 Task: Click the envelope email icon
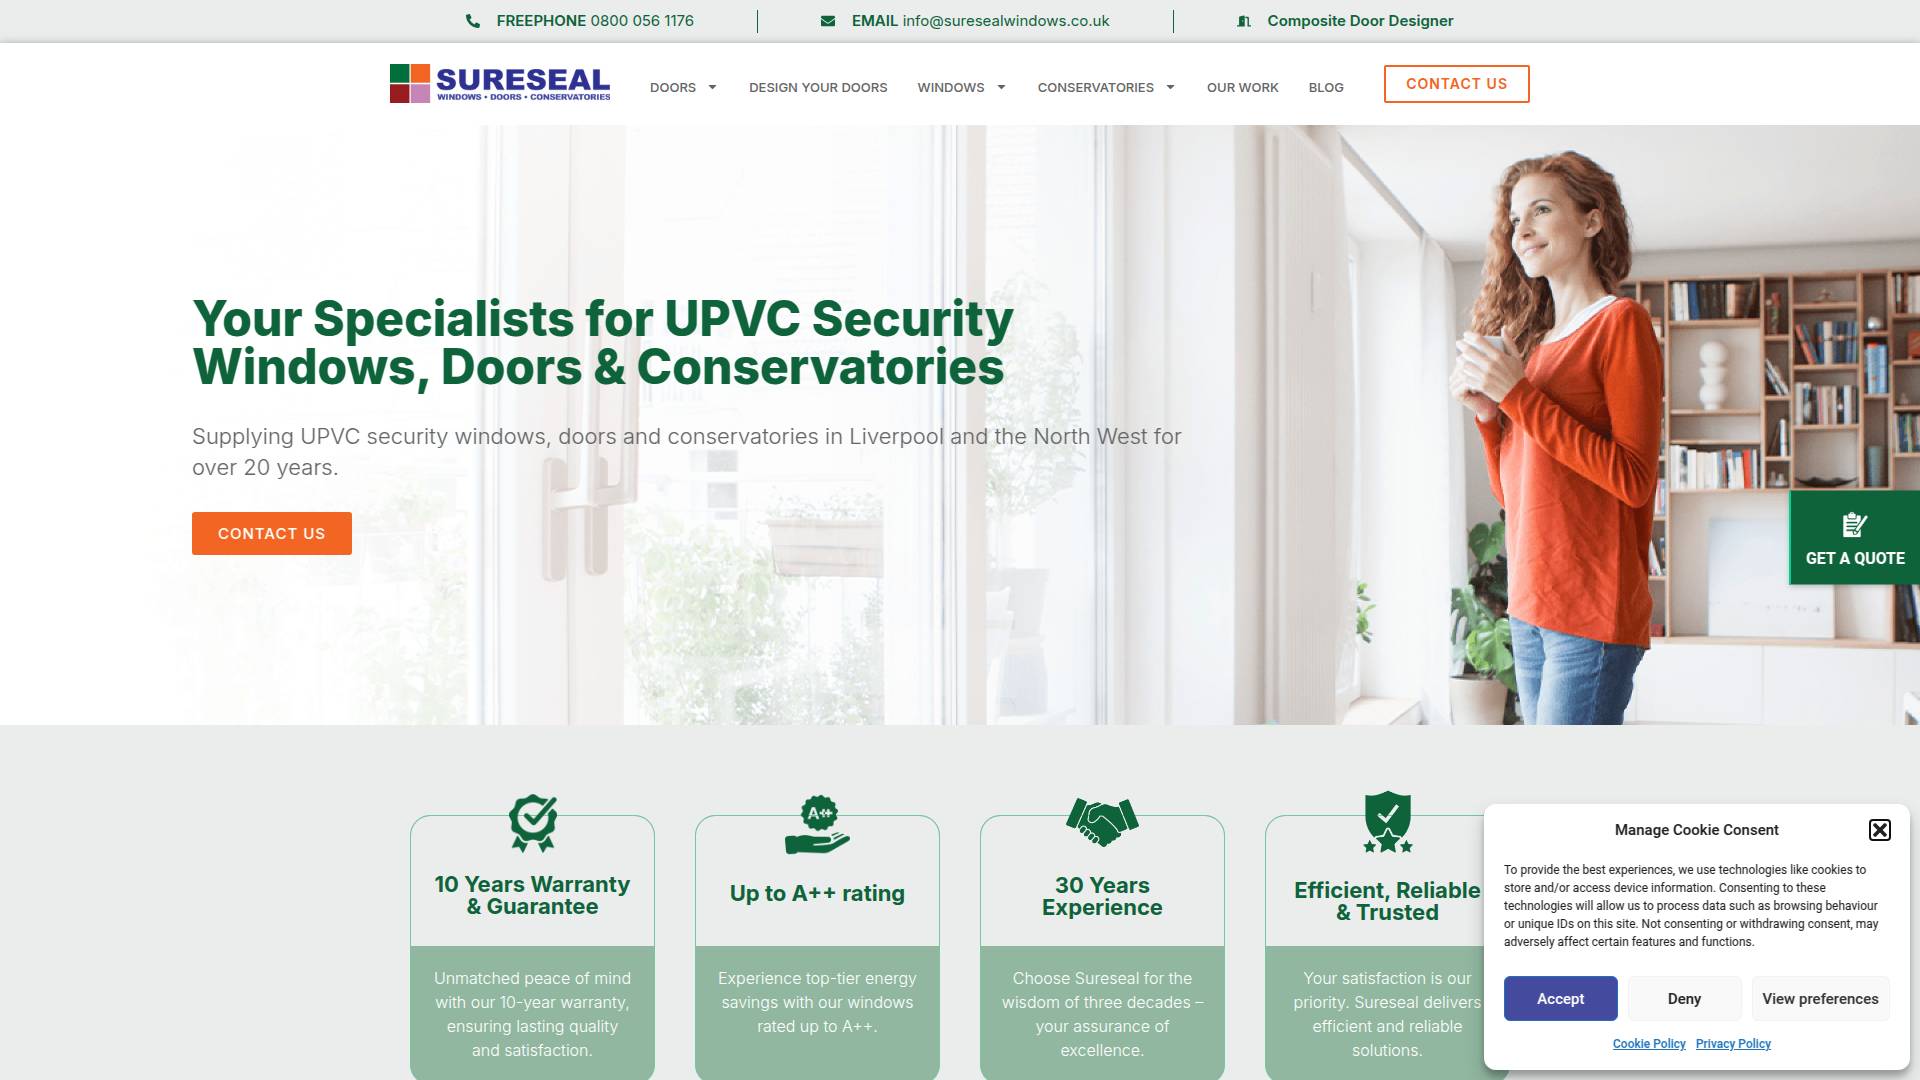828,21
